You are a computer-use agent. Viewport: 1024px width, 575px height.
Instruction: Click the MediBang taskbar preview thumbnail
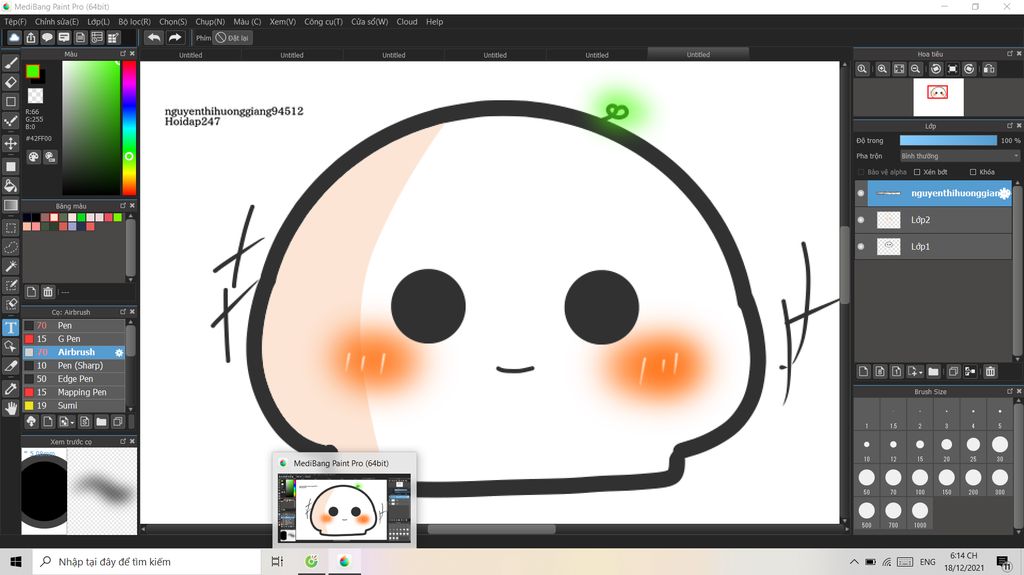pos(344,508)
